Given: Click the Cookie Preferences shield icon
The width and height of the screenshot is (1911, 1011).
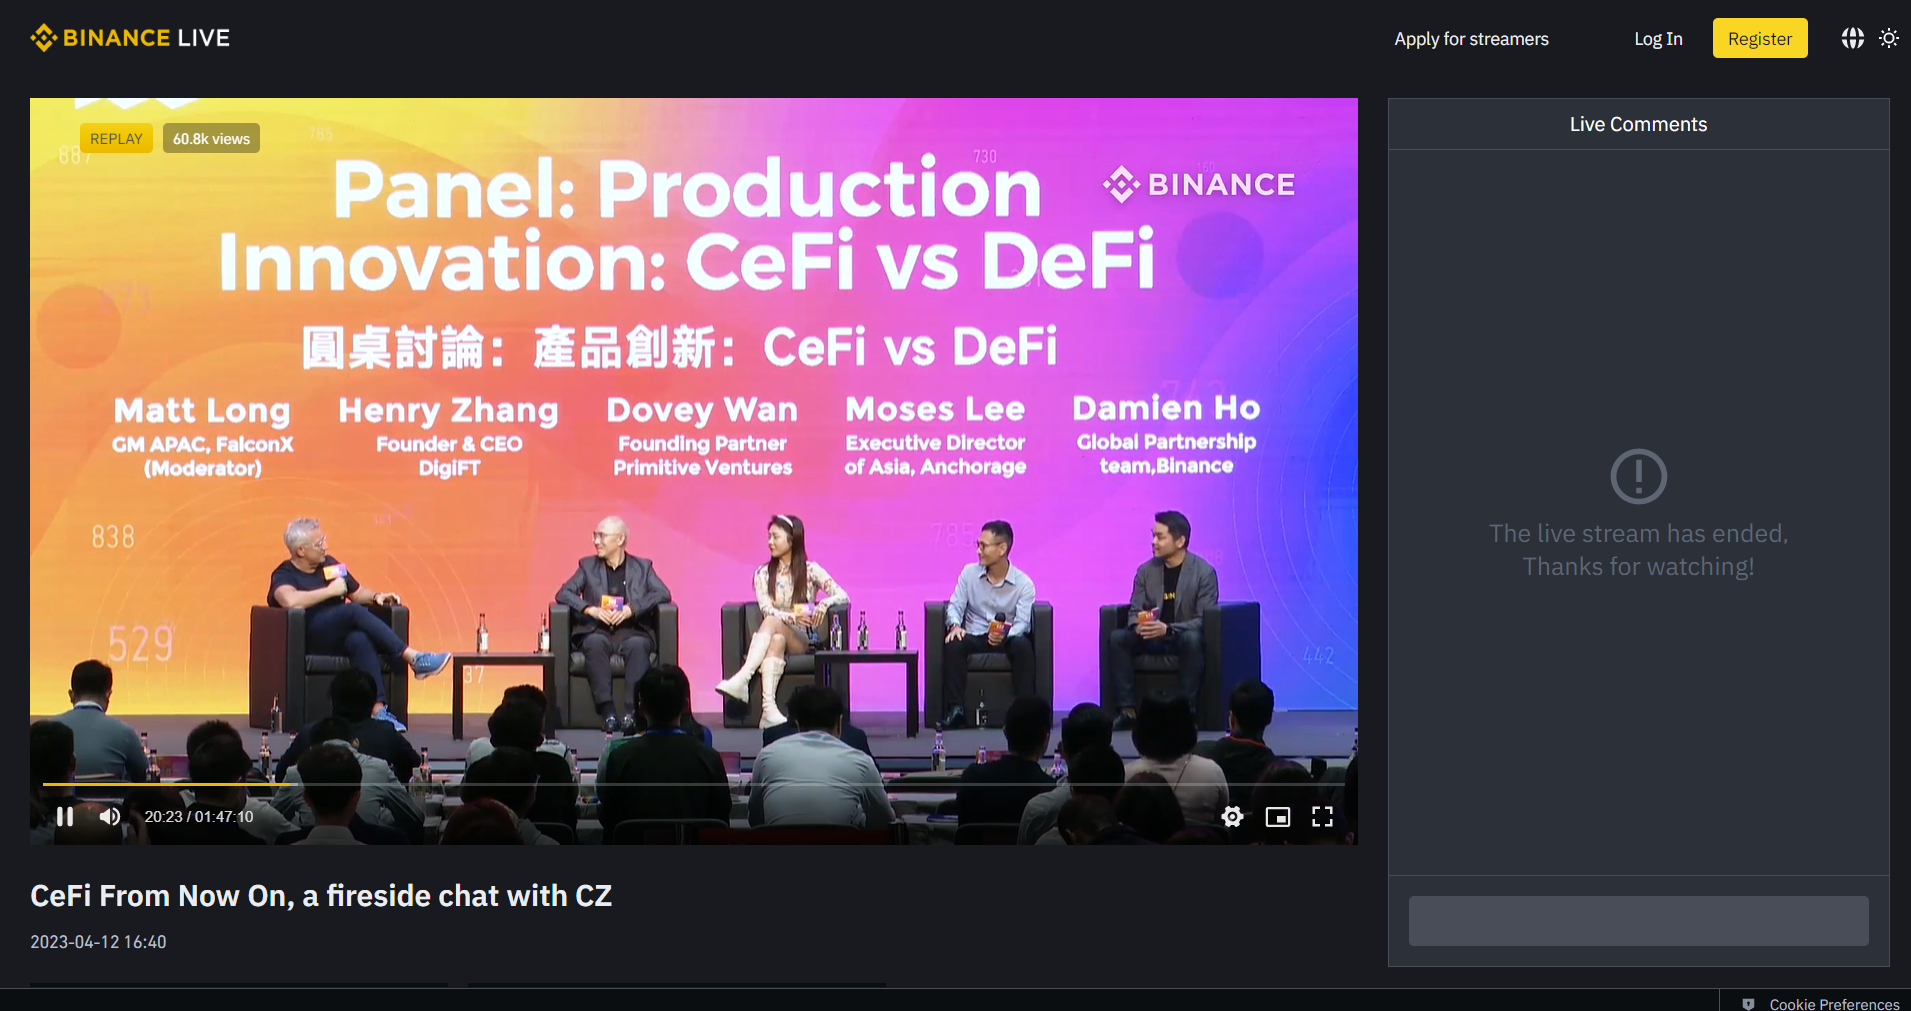Looking at the screenshot, I should tap(1748, 1003).
